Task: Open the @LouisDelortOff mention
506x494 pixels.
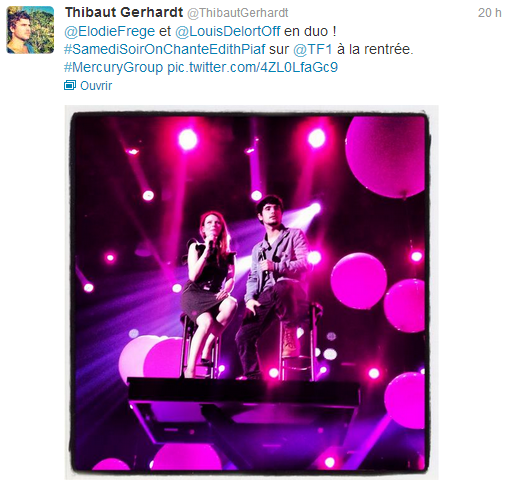Action: point(227,31)
